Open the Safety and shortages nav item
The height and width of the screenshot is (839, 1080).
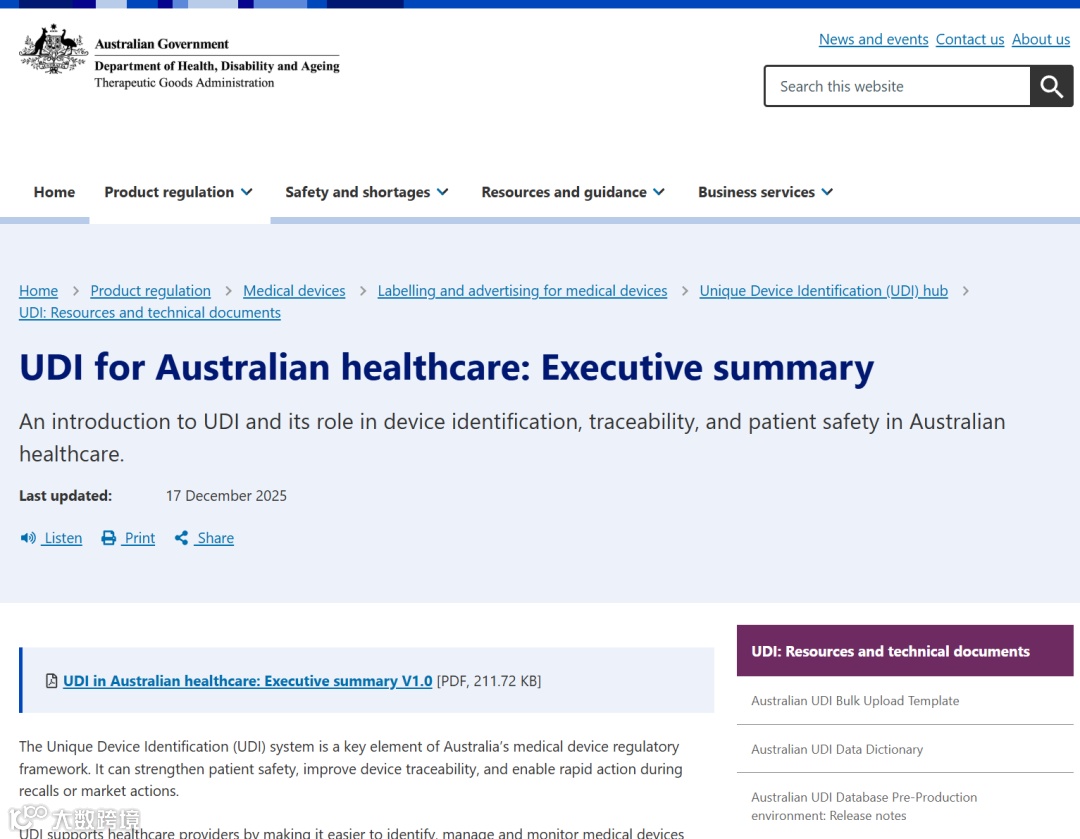357,192
